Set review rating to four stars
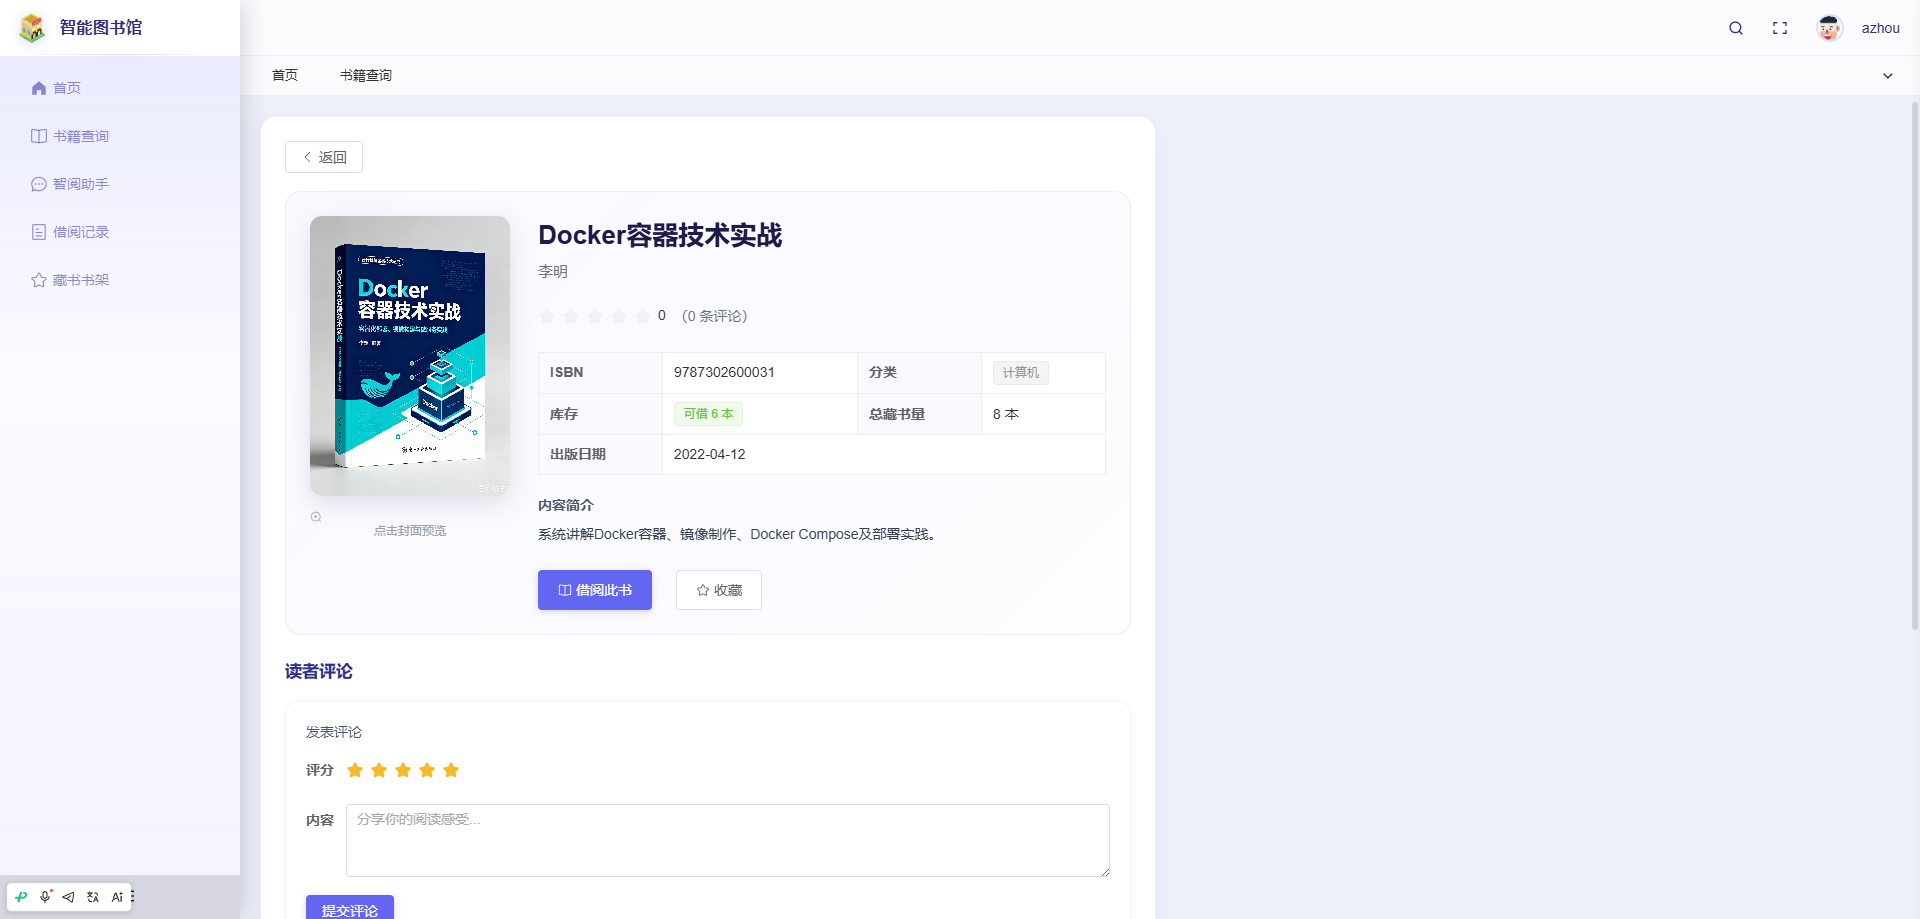The image size is (1920, 919). click(427, 770)
